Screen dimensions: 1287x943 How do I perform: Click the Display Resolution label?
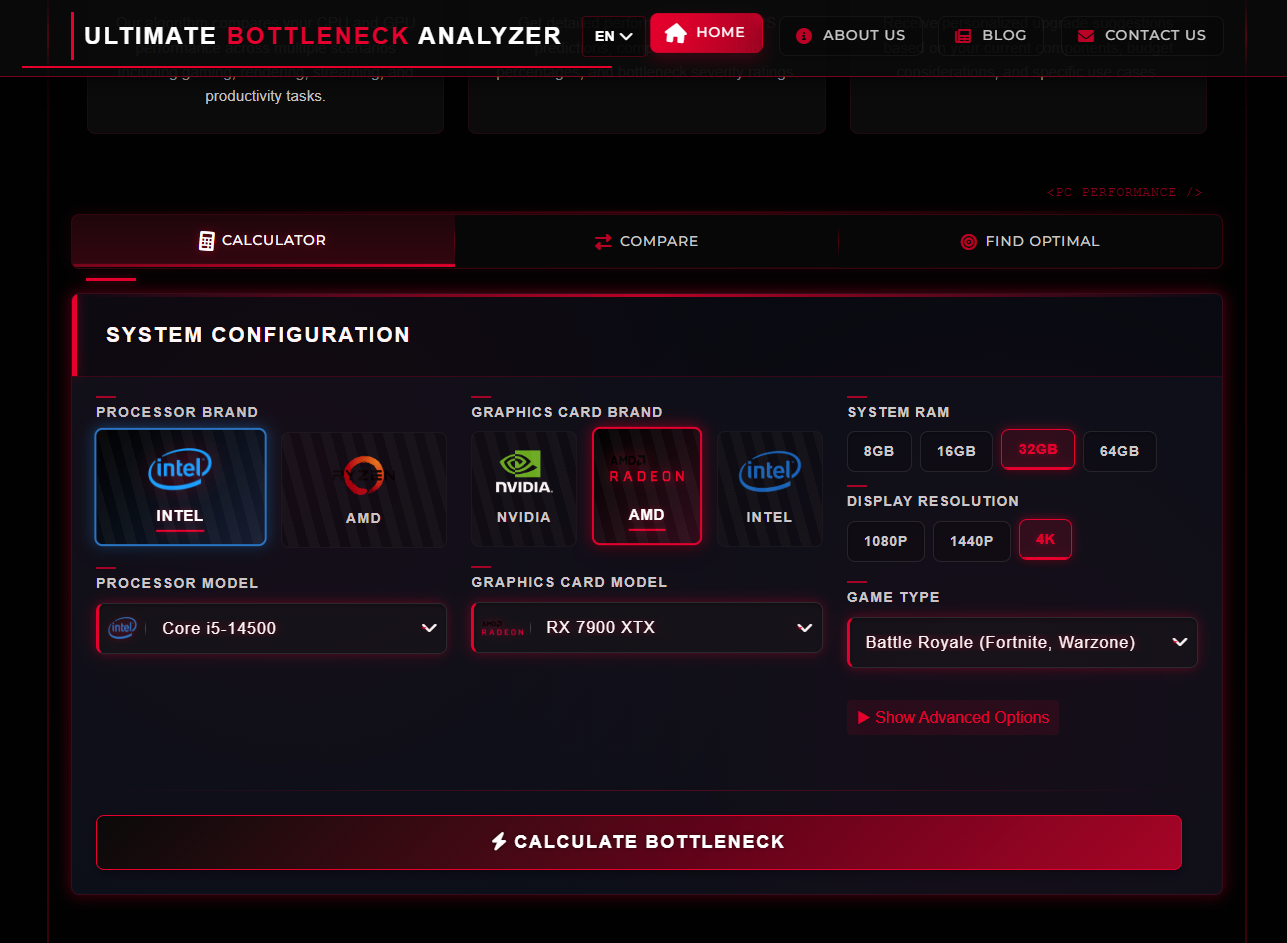[x=933, y=501]
